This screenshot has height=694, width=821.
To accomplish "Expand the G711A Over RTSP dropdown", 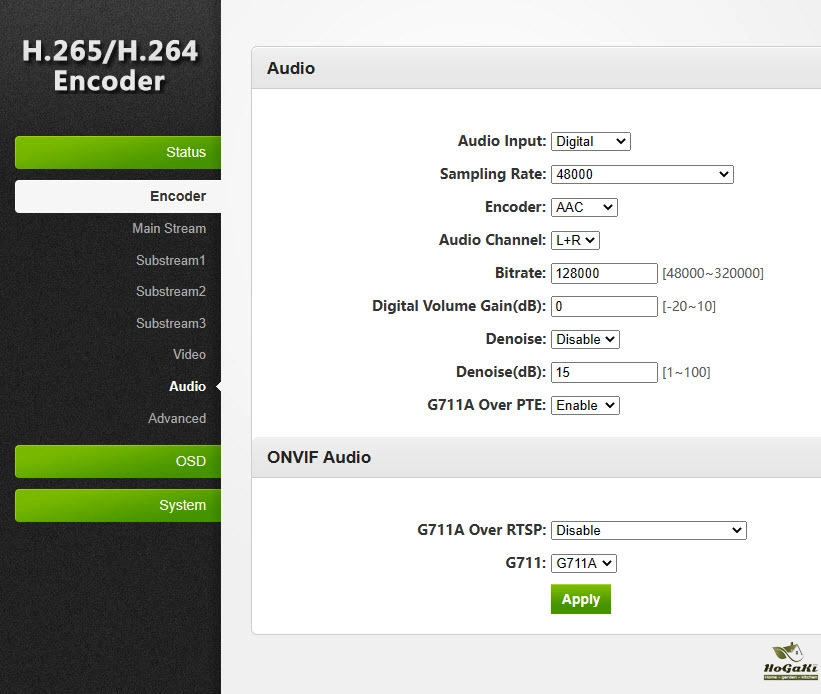I will coord(648,530).
